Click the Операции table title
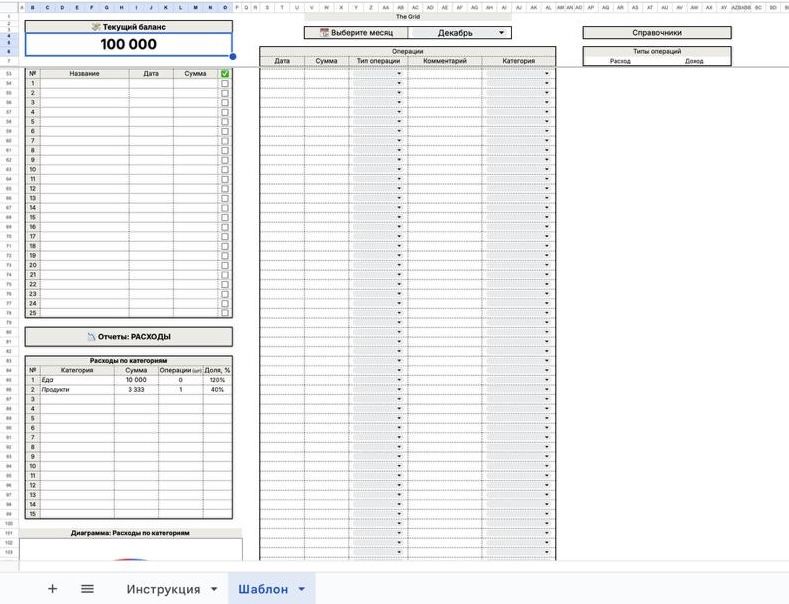The height and width of the screenshot is (604, 789). point(408,51)
